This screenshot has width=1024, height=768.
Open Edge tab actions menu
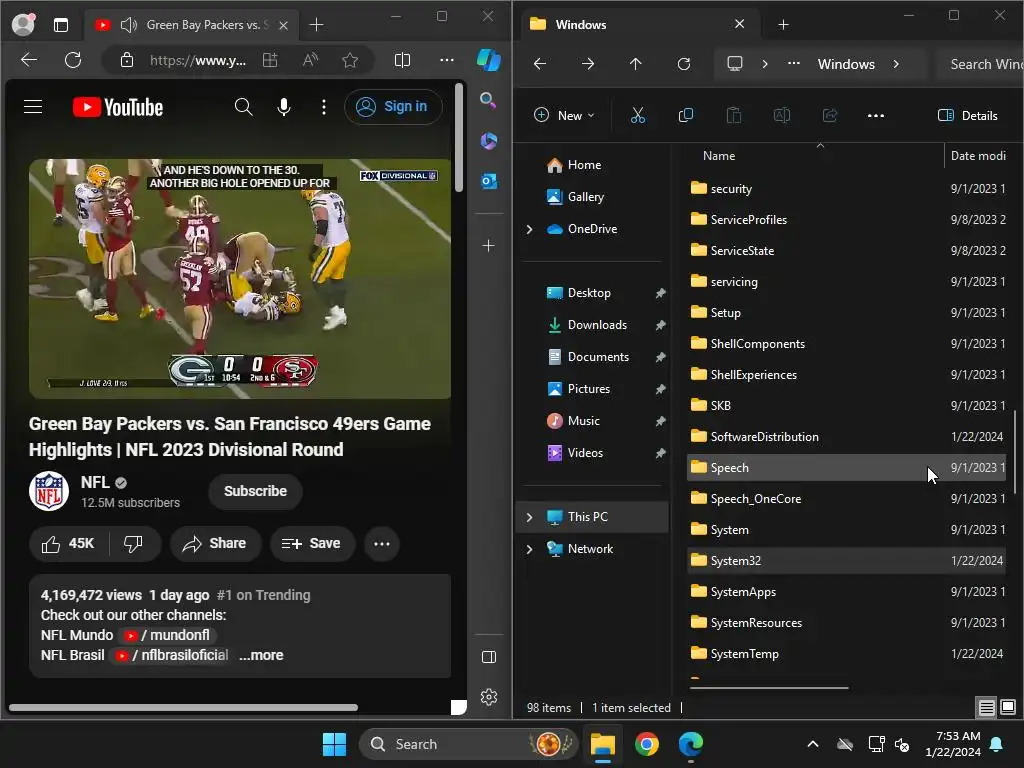(x=61, y=25)
